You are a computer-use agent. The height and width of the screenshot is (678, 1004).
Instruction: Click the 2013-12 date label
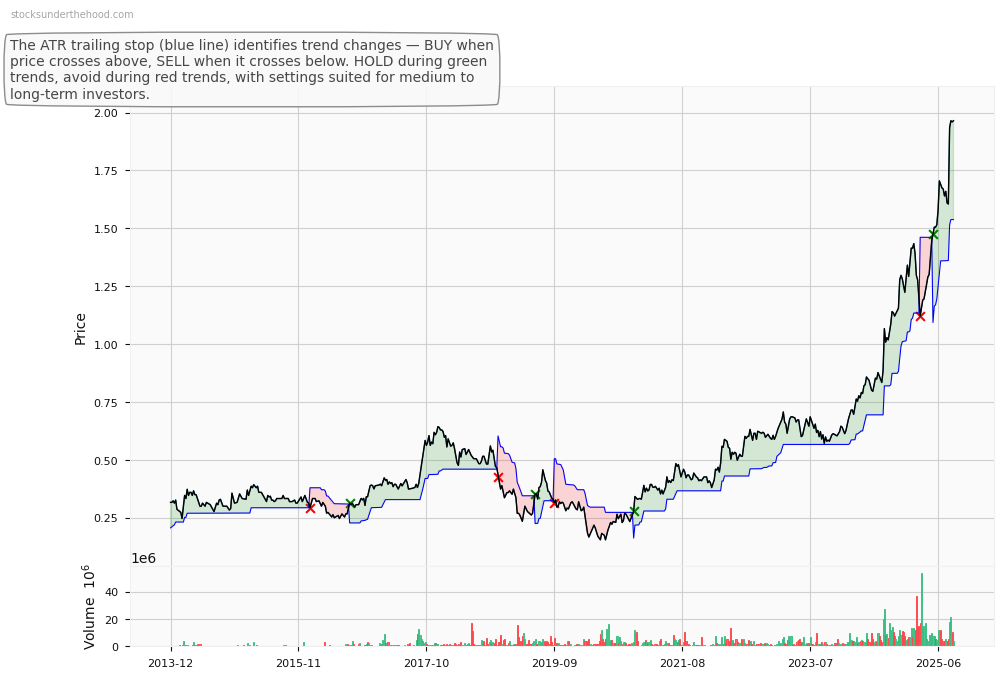pyautogui.click(x=170, y=663)
